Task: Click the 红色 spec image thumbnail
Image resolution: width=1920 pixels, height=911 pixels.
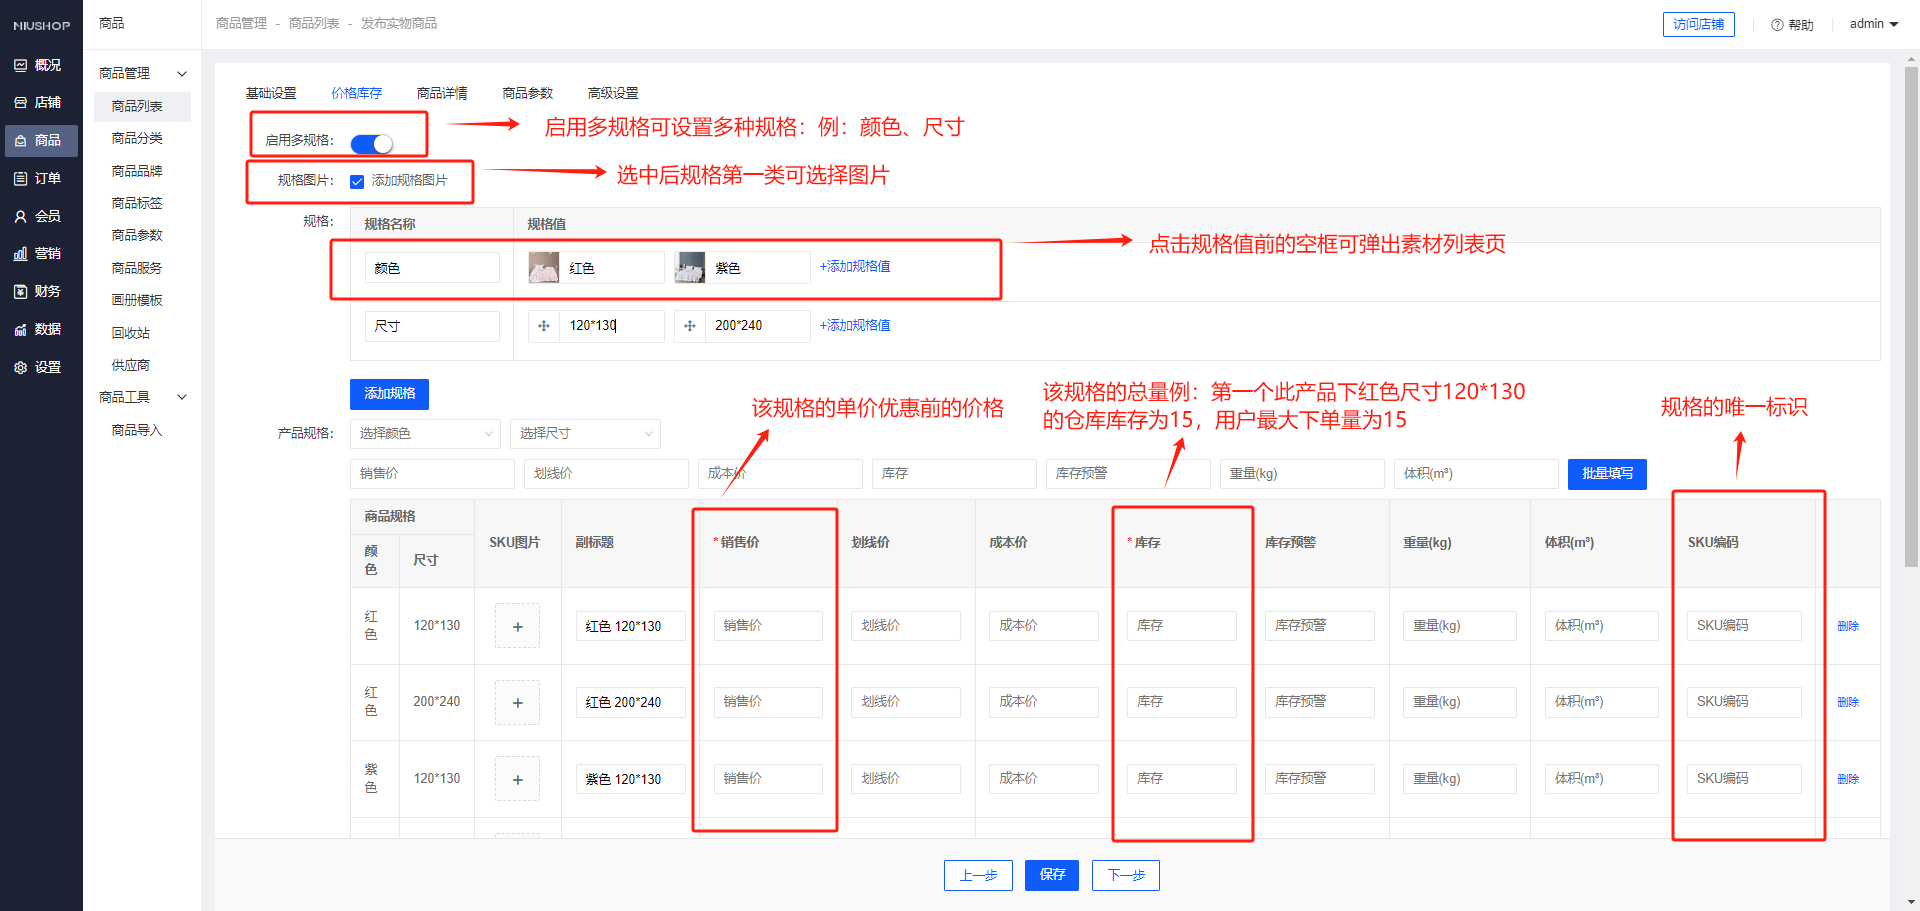Action: (544, 268)
